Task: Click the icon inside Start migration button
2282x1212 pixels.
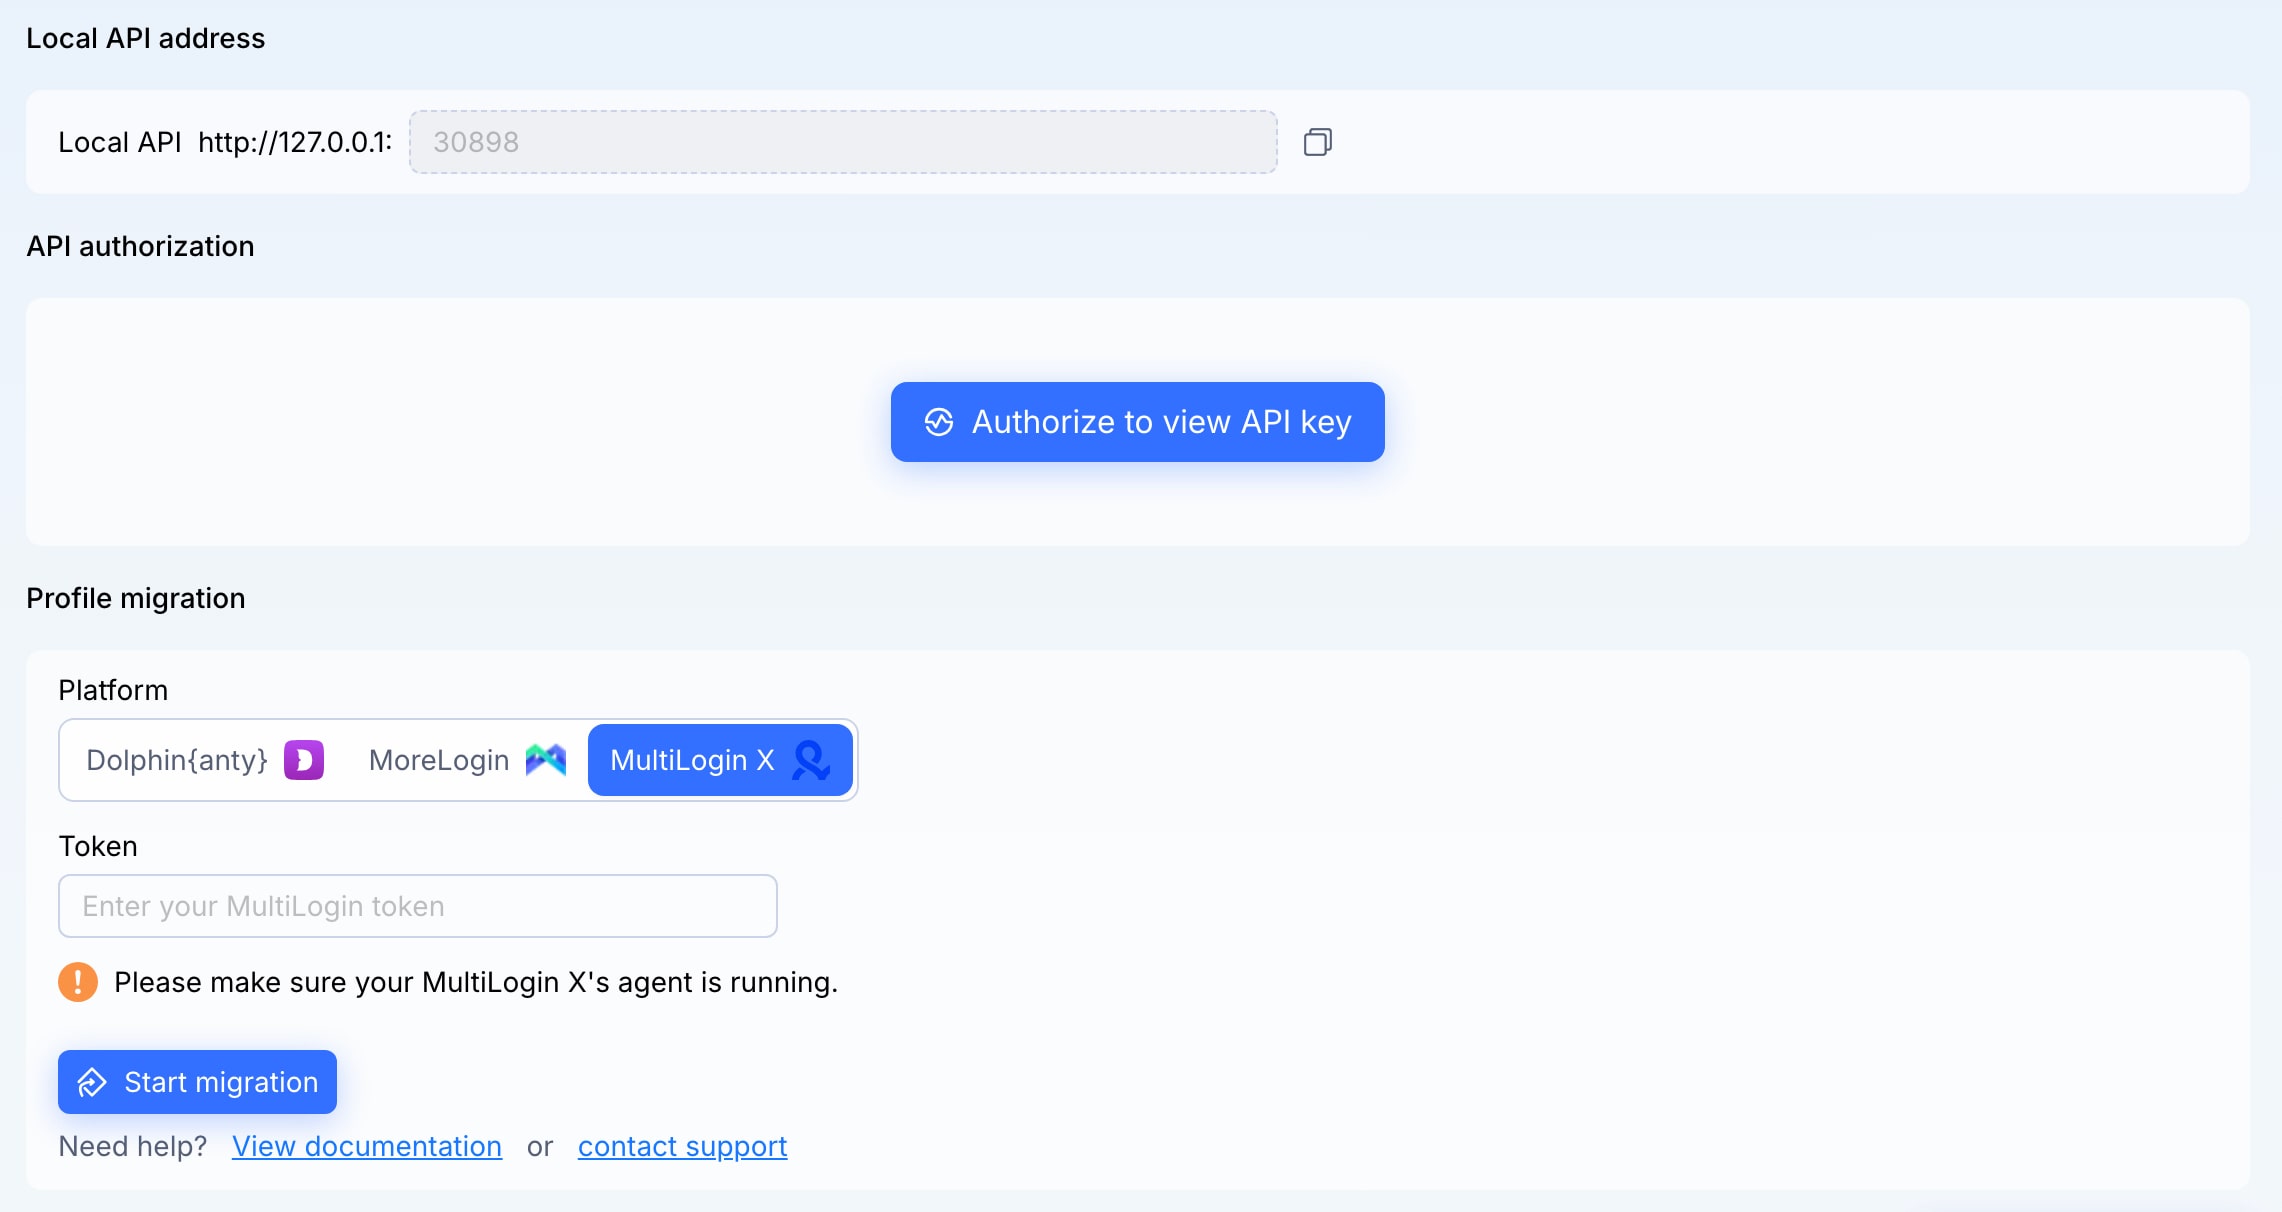Action: 92,1082
